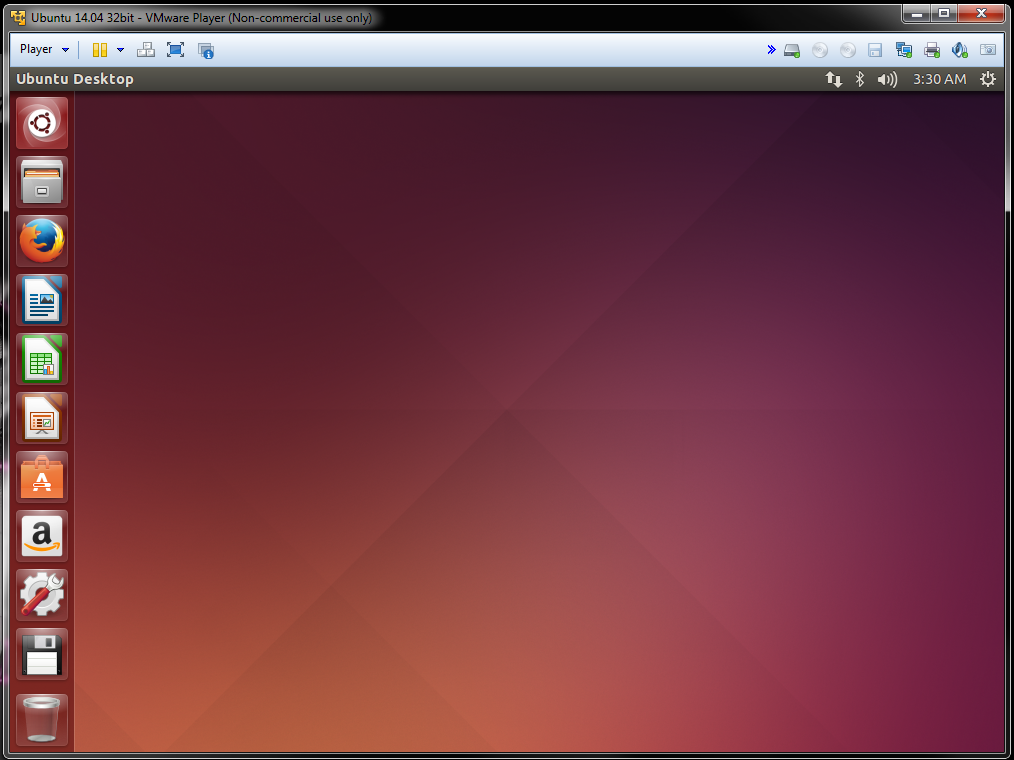Viewport: 1014px width, 760px height.
Task: Open the sound volume indicator
Action: [x=887, y=79]
